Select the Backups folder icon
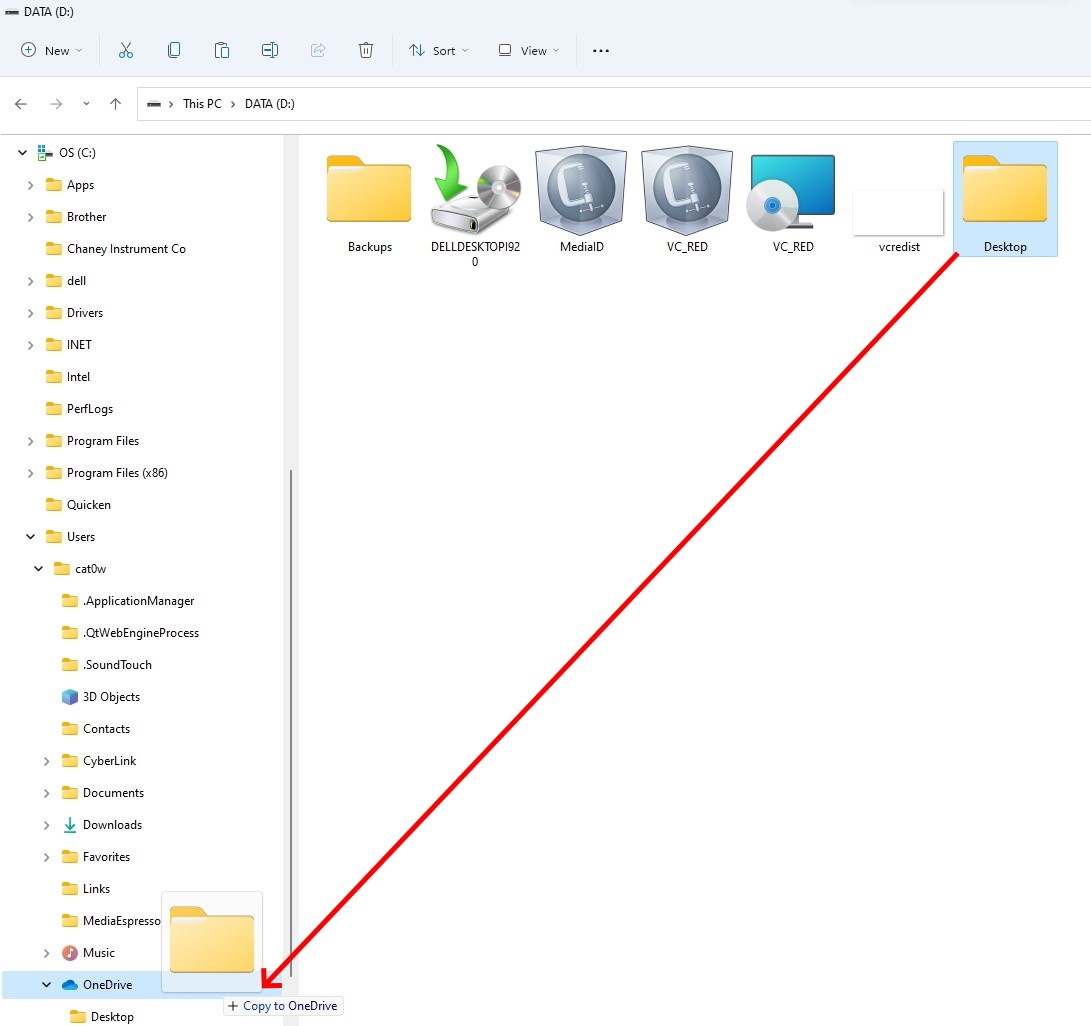1091x1026 pixels. coord(369,190)
